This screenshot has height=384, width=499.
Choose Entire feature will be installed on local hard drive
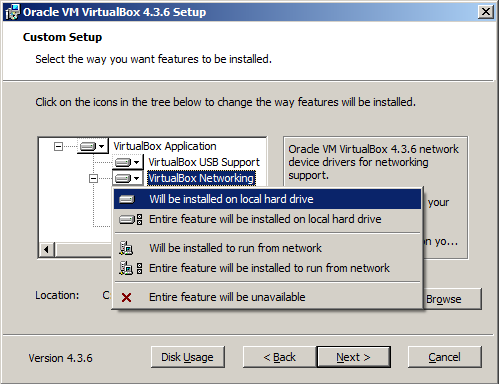pyautogui.click(x=267, y=219)
